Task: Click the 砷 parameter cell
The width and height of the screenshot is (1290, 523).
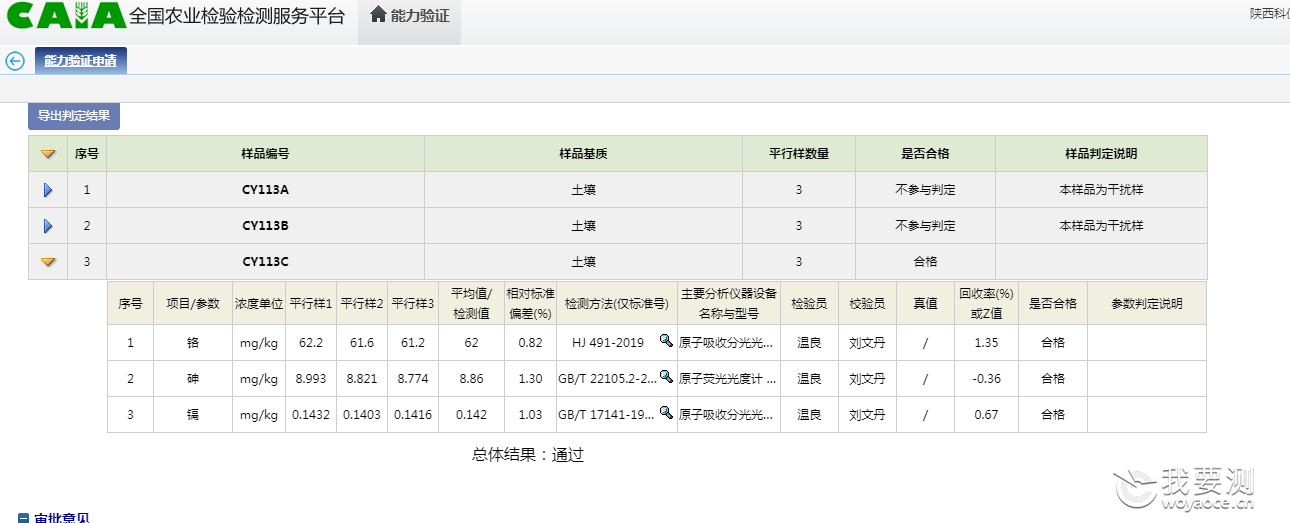Action: point(192,378)
